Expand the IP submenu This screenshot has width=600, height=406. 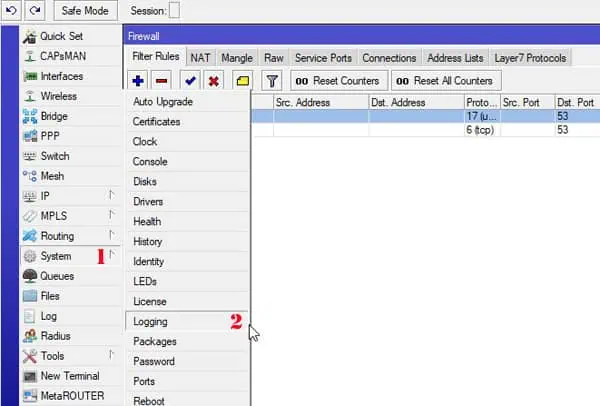(x=70, y=196)
